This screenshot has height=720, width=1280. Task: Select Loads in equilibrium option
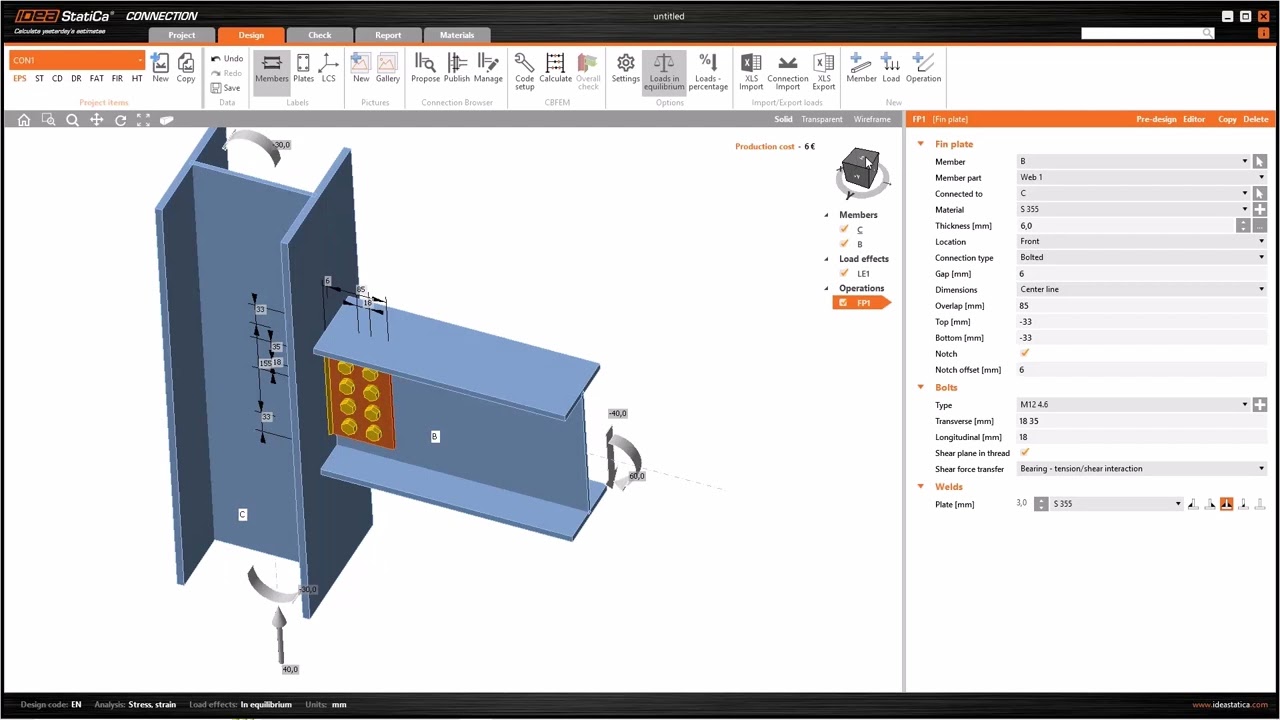(x=664, y=71)
